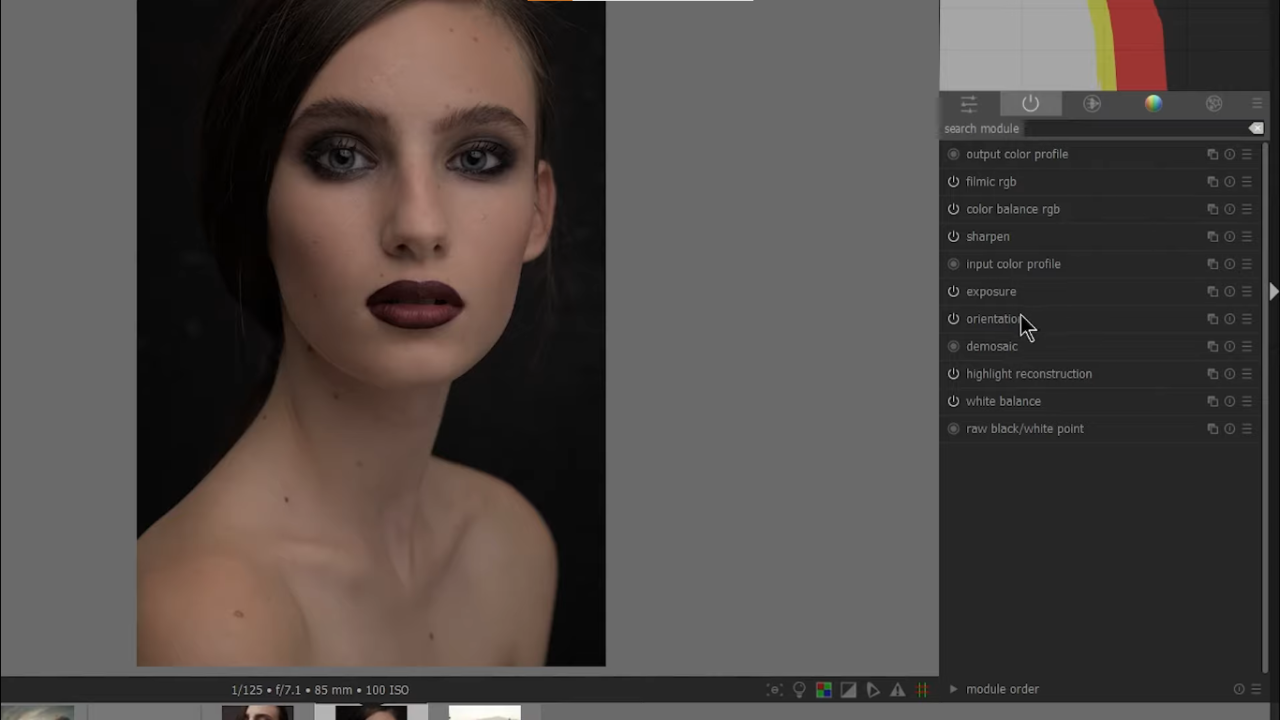Open the active modules group
Image resolution: width=1280 pixels, height=720 pixels.
[x=1030, y=103]
